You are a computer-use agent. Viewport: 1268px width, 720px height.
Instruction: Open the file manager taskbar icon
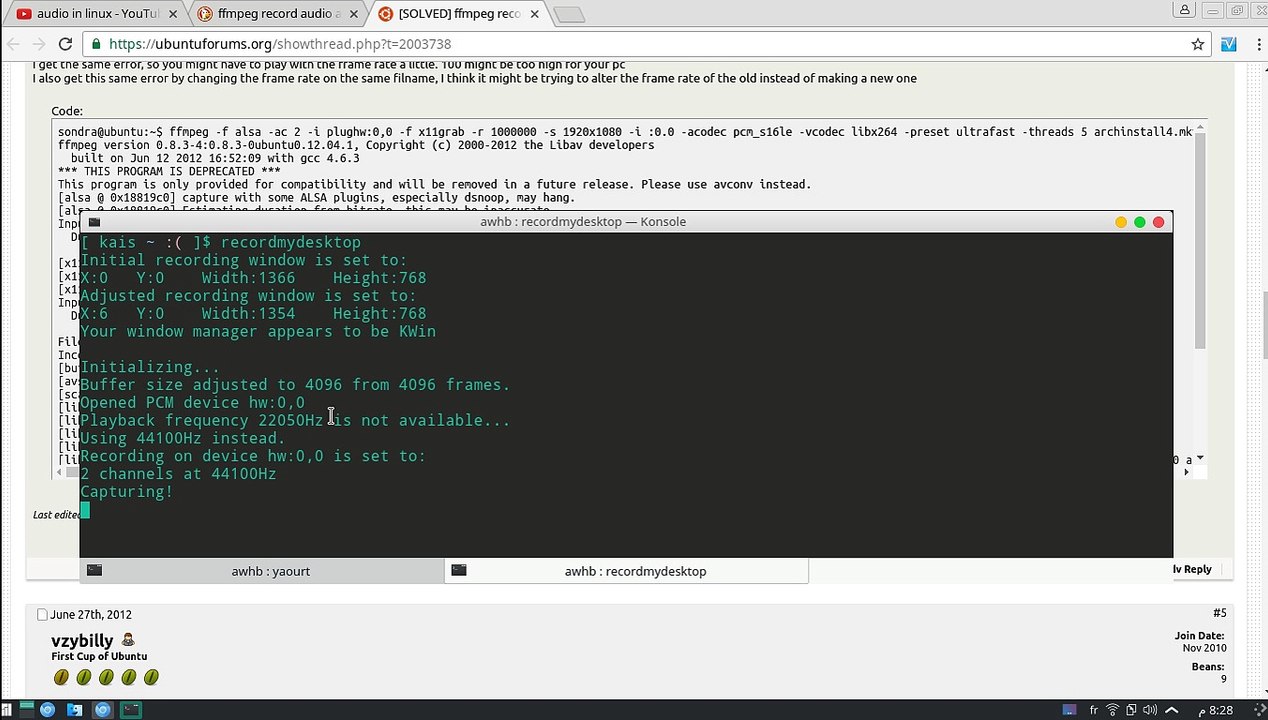tap(74, 710)
